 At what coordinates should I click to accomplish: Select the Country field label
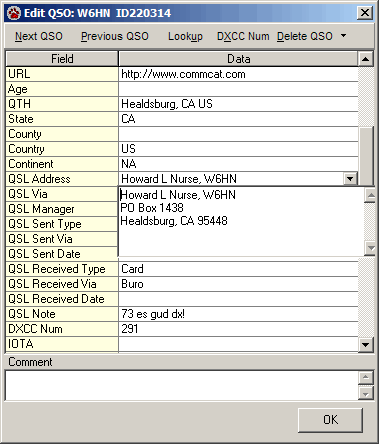pyautogui.click(x=62, y=149)
